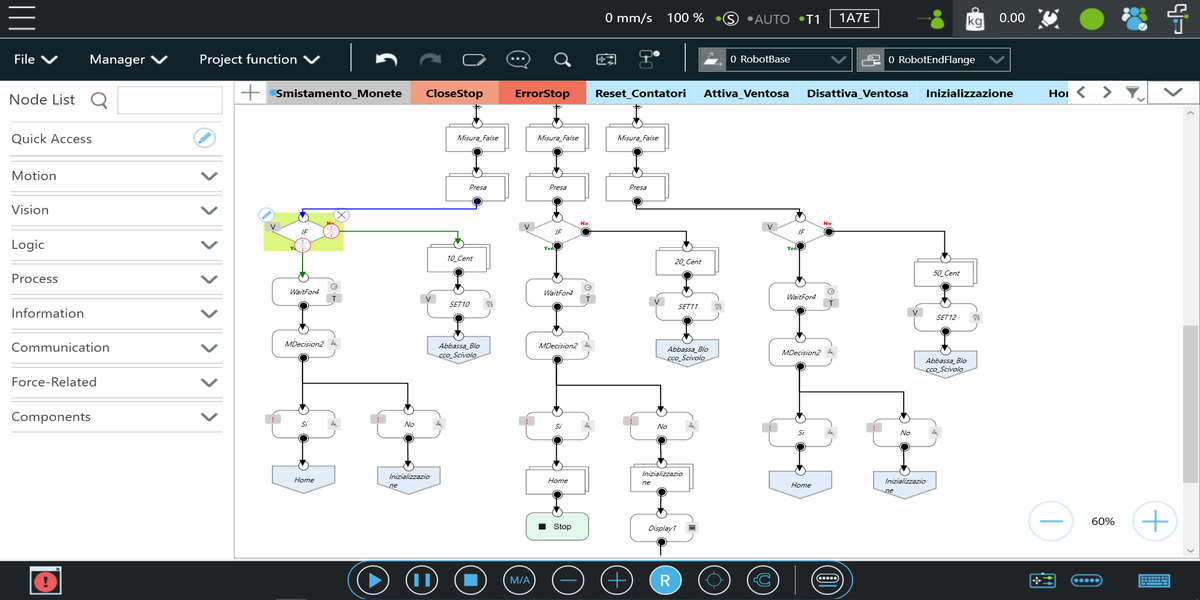The image size is (1200, 600).
Task: Open the Project function menu
Action: point(259,59)
